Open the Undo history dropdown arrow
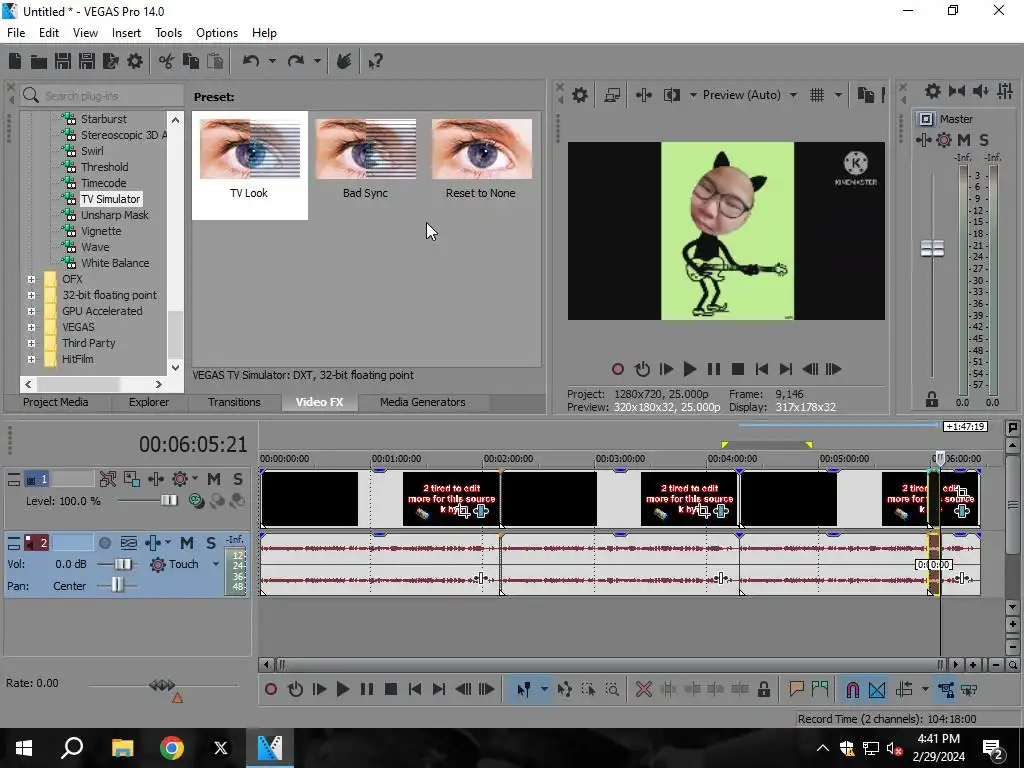This screenshot has width=1024, height=768. tap(272, 61)
